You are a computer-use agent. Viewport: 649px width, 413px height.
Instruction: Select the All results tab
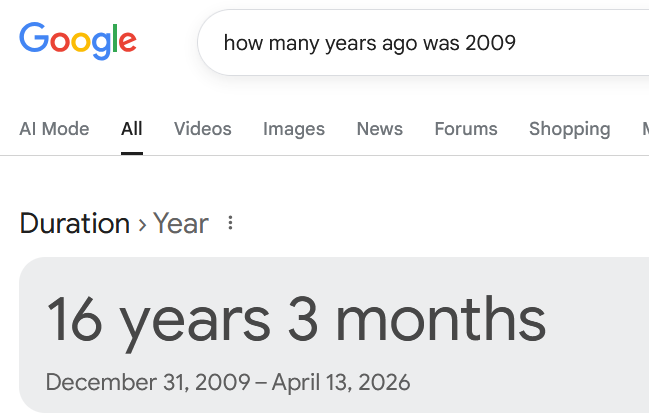point(132,129)
